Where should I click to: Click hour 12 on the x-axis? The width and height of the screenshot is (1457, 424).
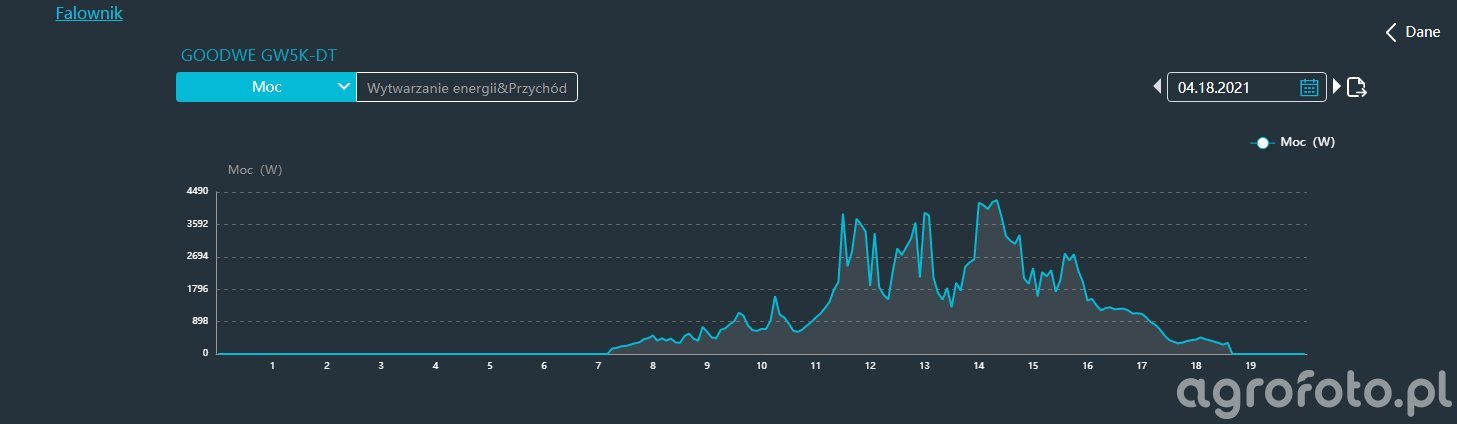(870, 366)
